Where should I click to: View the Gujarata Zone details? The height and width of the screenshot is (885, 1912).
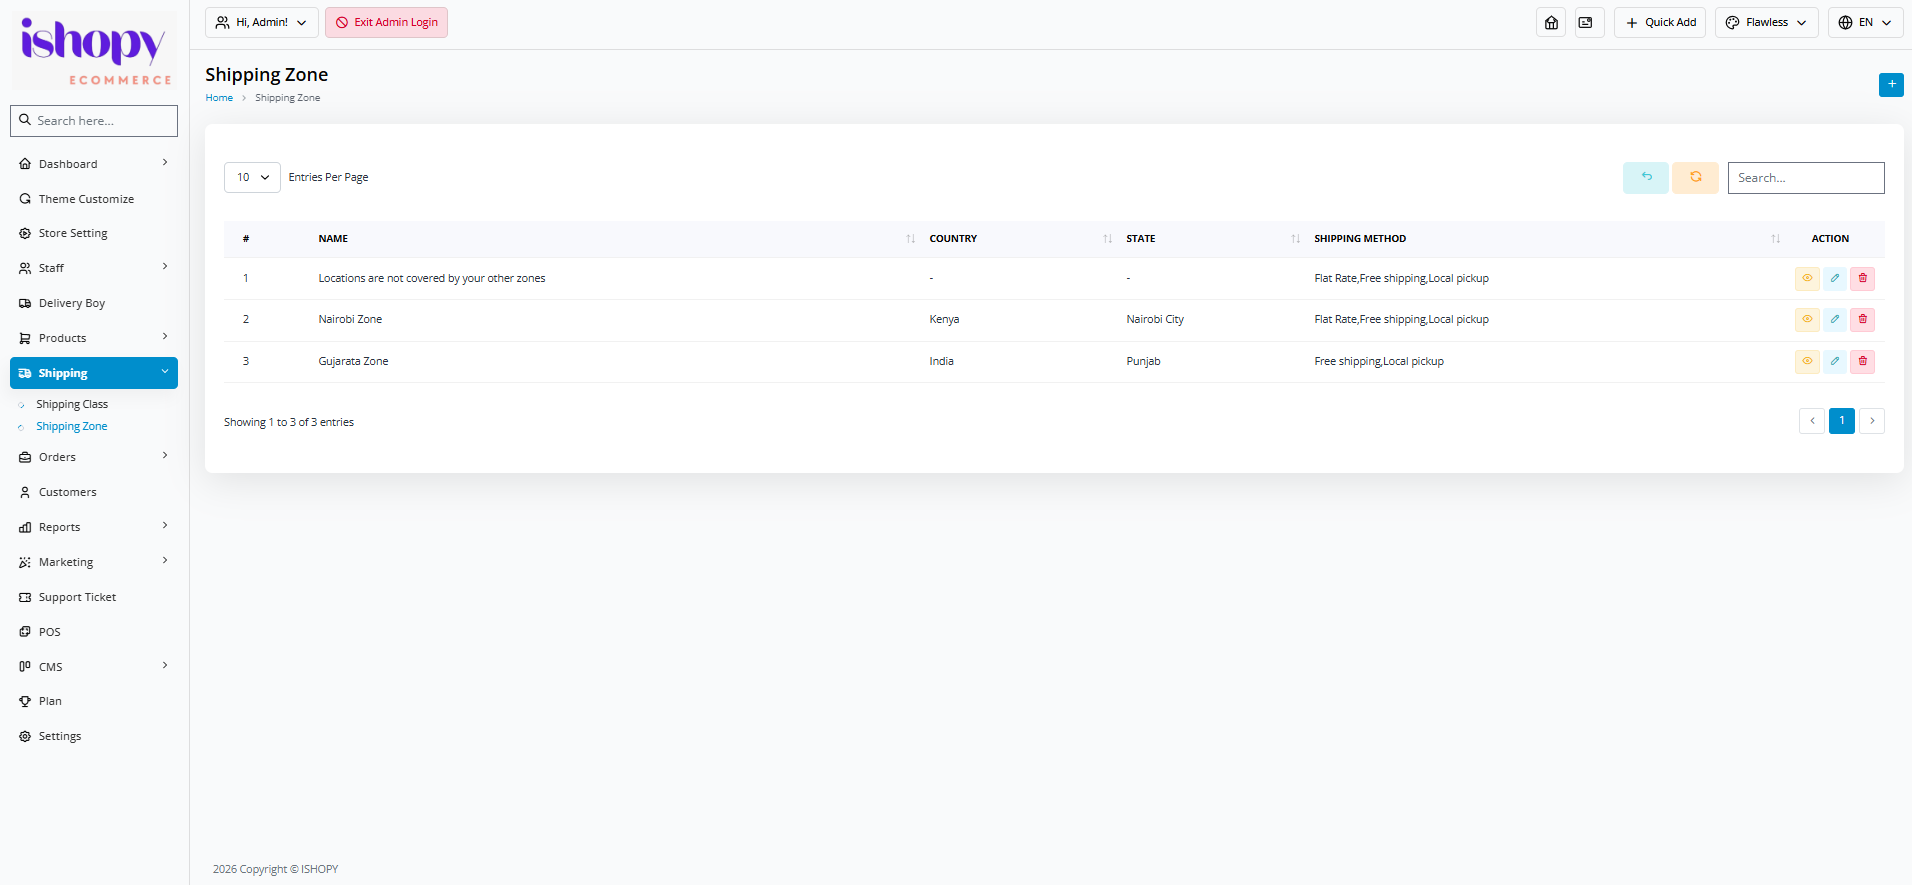tap(1806, 361)
